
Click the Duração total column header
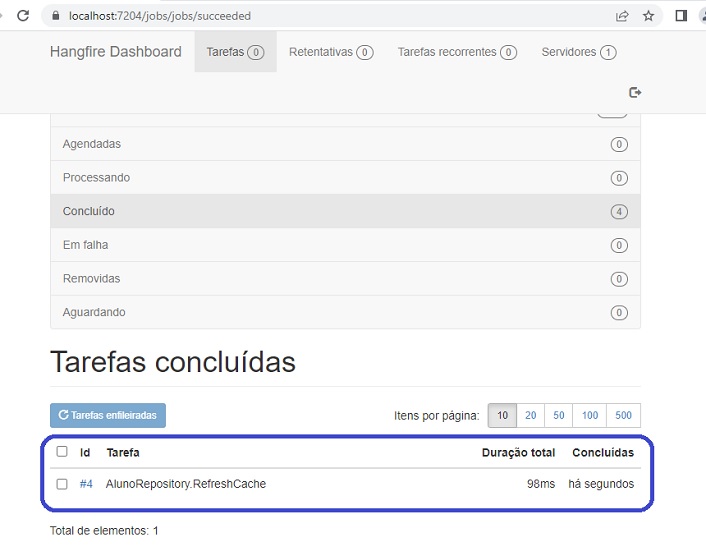(518, 453)
